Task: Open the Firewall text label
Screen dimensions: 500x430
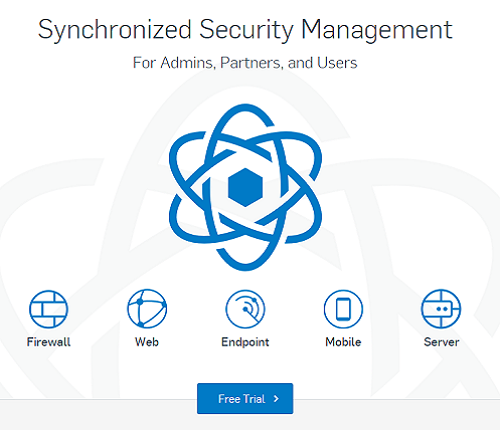Action: point(49,342)
